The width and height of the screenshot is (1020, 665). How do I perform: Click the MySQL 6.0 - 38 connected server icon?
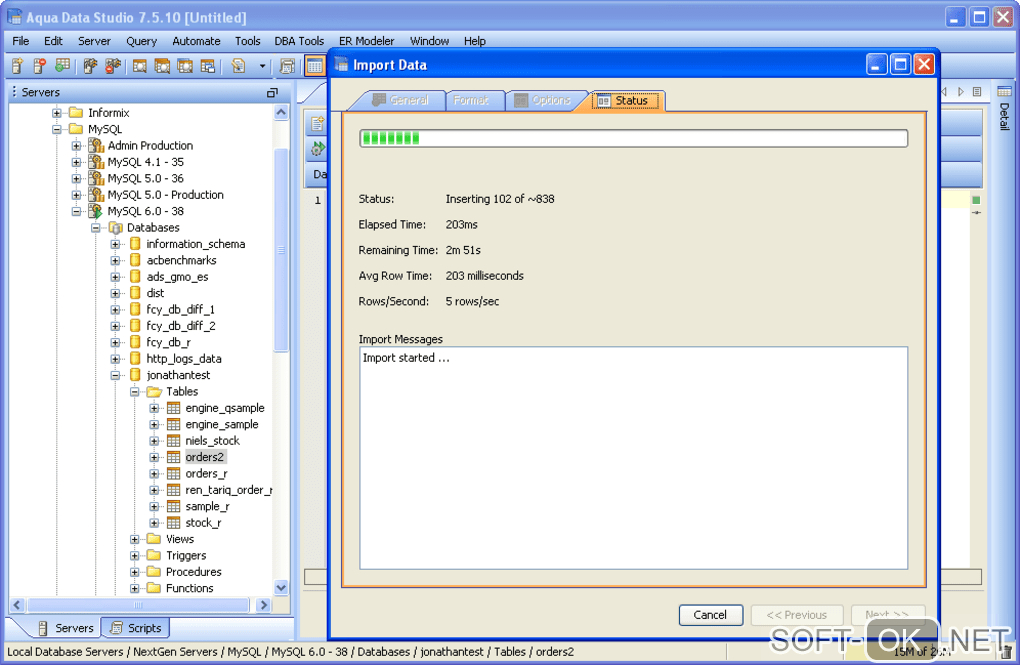click(x=96, y=211)
